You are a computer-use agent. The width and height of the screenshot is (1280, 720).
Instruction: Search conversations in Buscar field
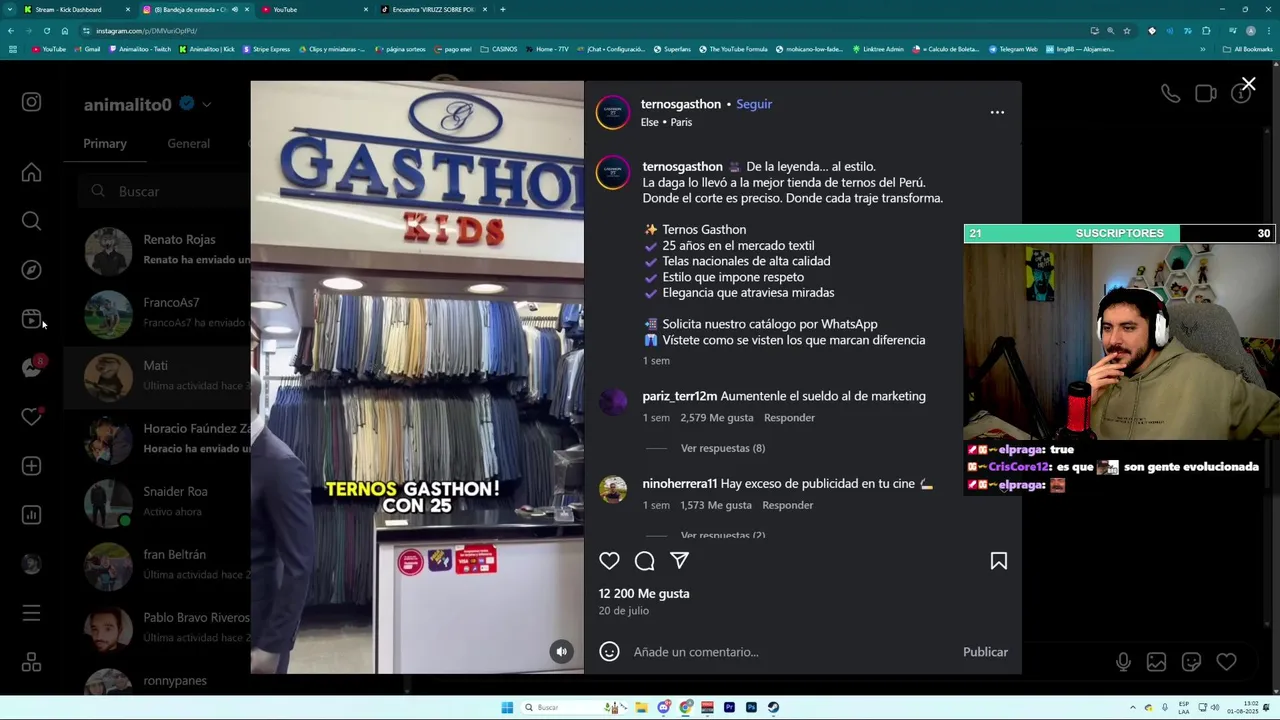pos(165,191)
